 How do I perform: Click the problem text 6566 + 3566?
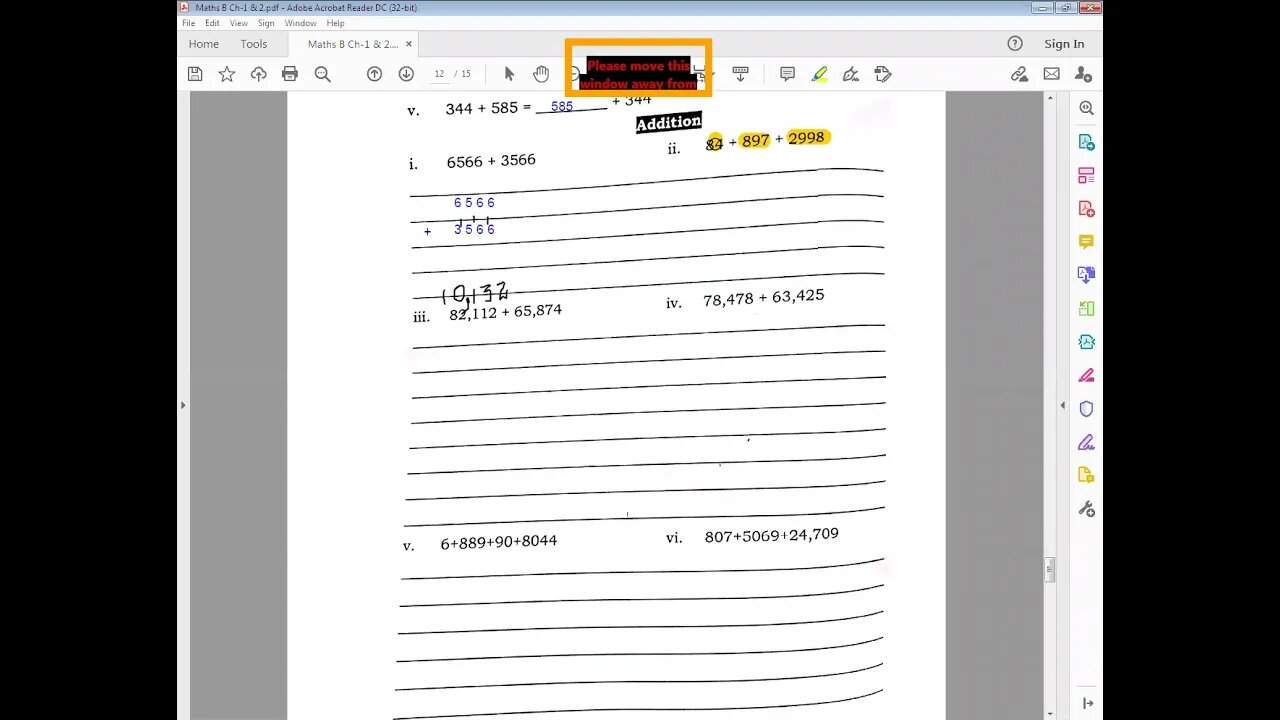pos(491,161)
